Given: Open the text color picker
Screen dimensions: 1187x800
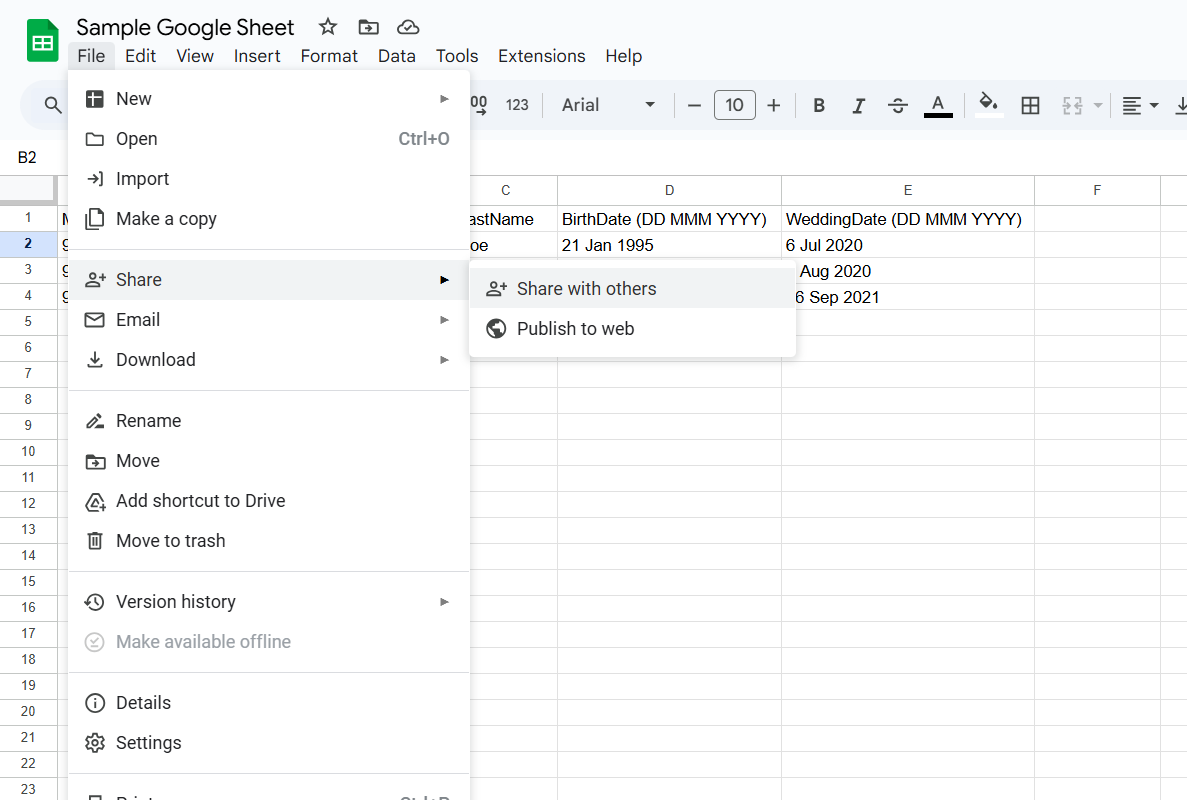Looking at the screenshot, I should coord(938,105).
